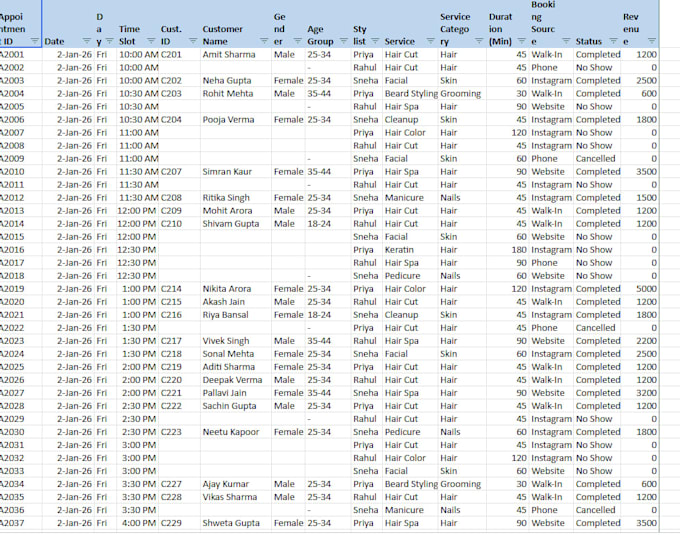Select the cell containing Aditi Sharma
The width and height of the screenshot is (680, 535).
pyautogui.click(x=235, y=367)
